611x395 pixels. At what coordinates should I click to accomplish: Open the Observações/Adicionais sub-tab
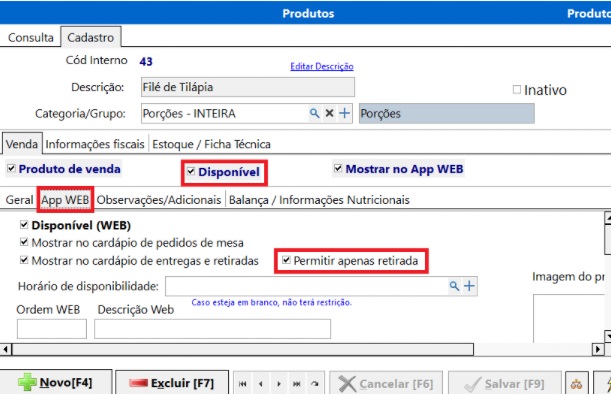coord(159,200)
